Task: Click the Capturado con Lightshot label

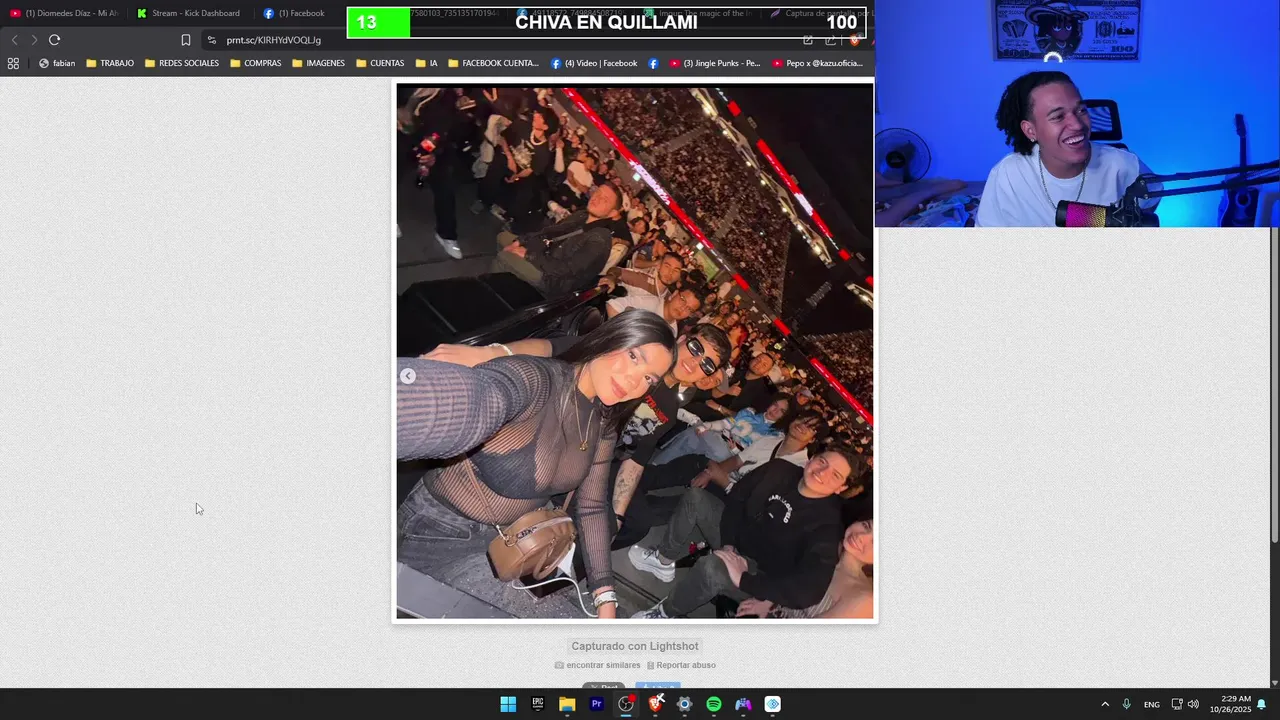Action: pos(635,646)
